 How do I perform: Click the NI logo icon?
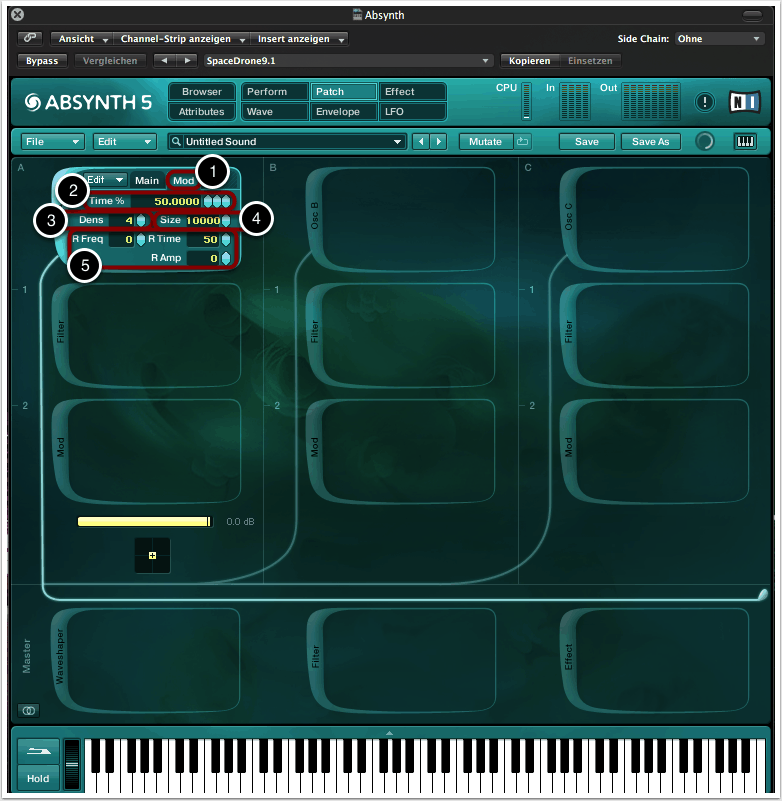pos(744,102)
